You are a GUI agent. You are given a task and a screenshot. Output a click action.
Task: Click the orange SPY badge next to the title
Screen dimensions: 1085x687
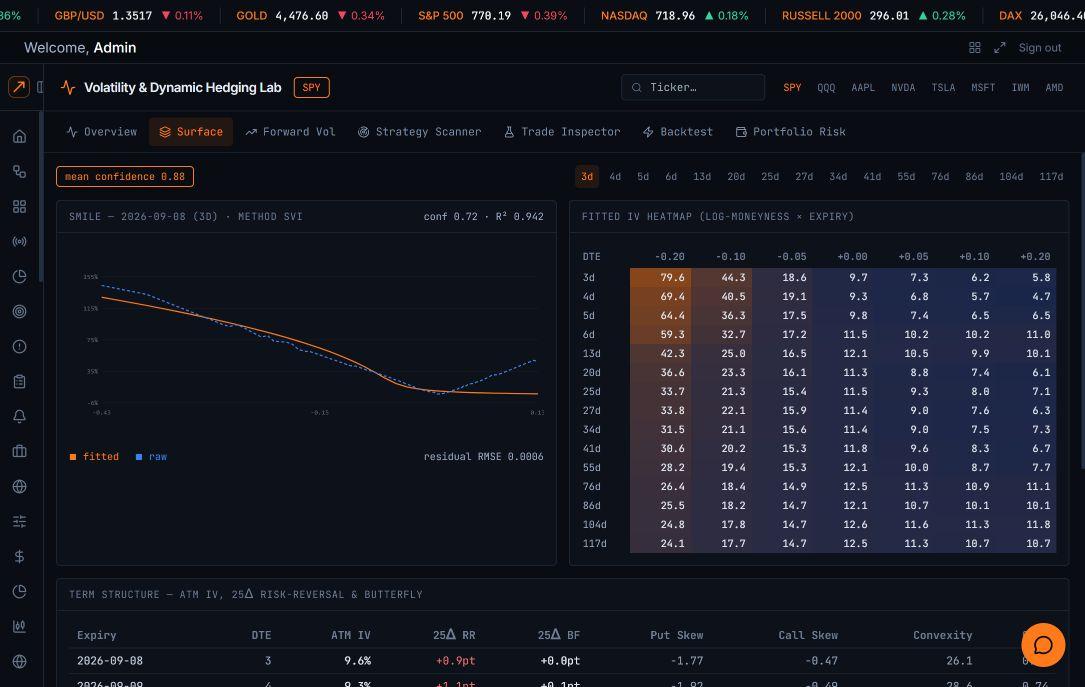(x=311, y=87)
